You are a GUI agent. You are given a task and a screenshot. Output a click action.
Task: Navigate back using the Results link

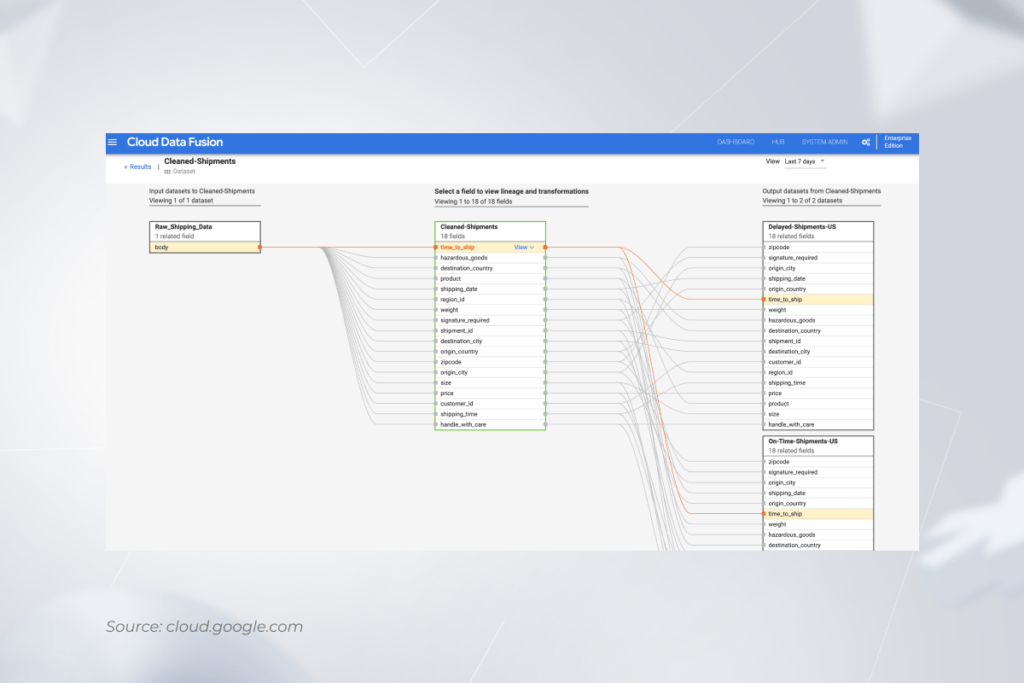(137, 166)
